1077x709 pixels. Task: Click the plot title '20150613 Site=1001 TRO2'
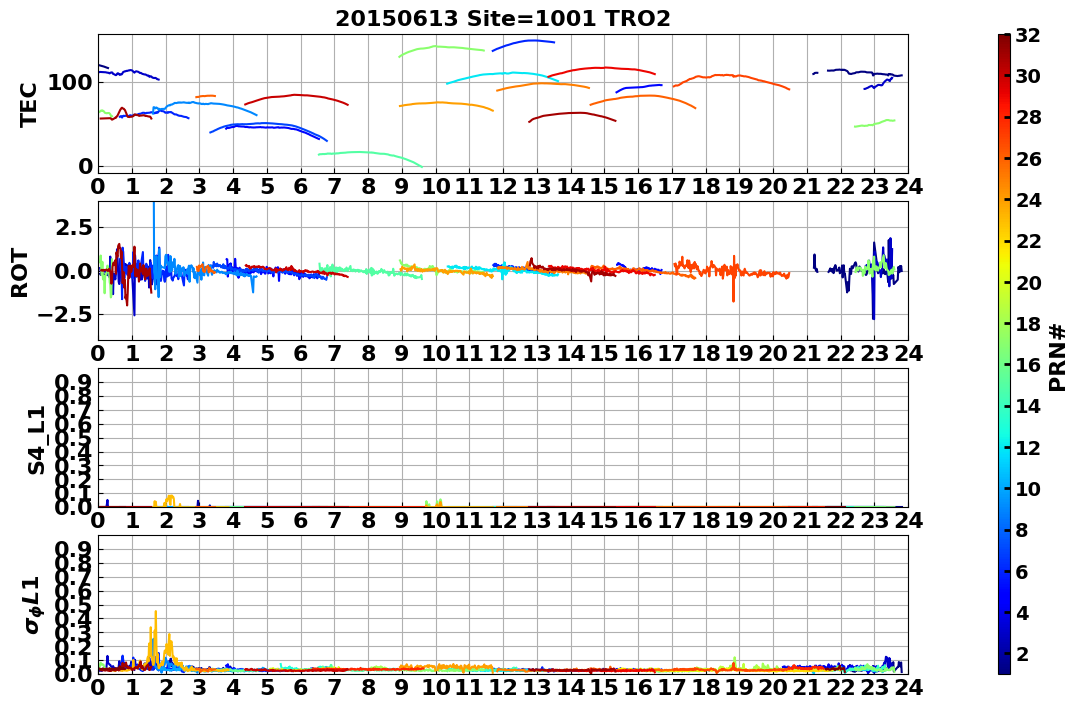[502, 18]
